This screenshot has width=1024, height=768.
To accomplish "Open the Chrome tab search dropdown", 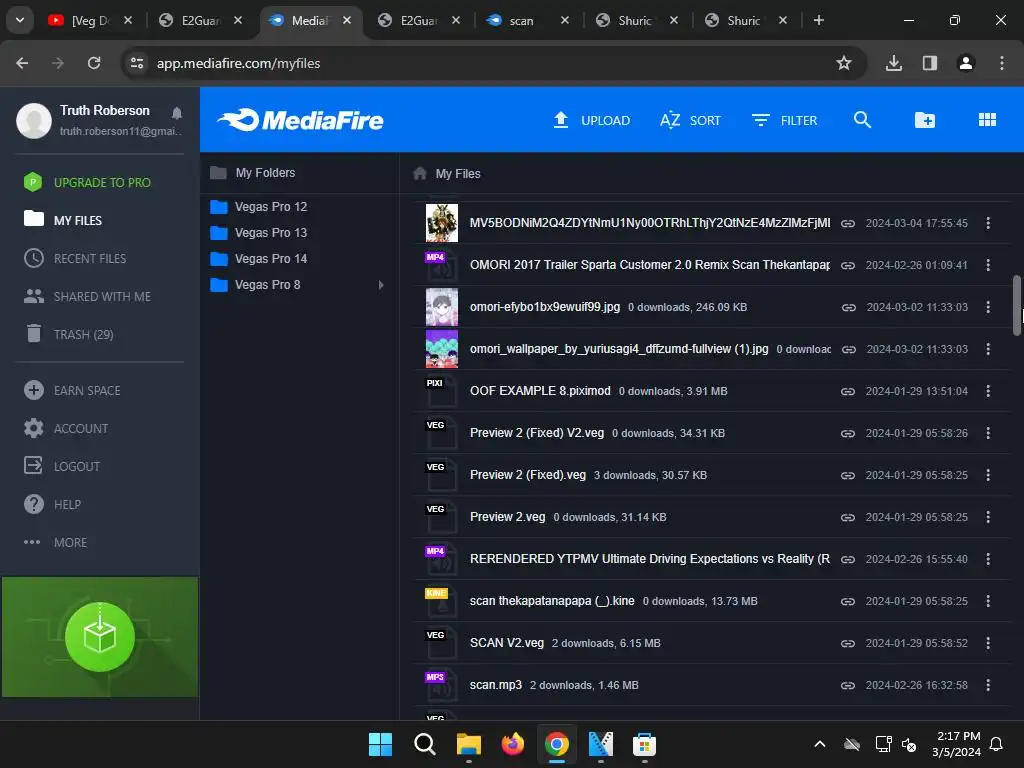I will point(20,20).
